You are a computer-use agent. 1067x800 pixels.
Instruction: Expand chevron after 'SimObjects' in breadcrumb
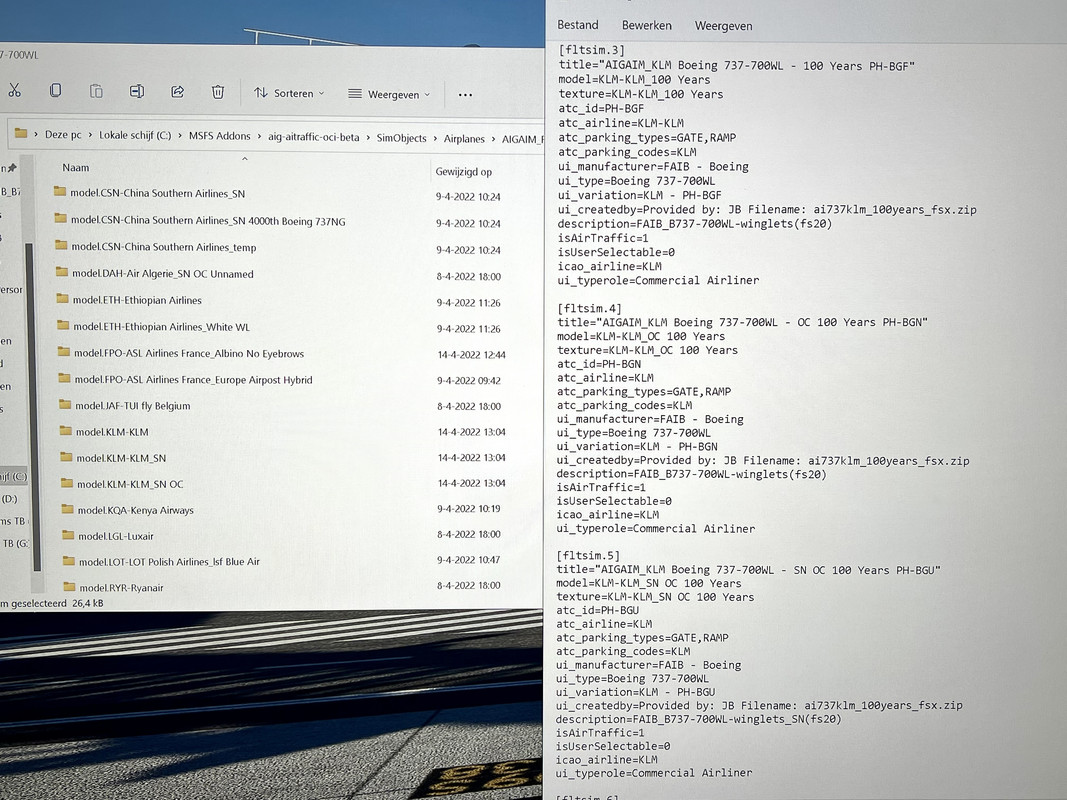[436, 139]
